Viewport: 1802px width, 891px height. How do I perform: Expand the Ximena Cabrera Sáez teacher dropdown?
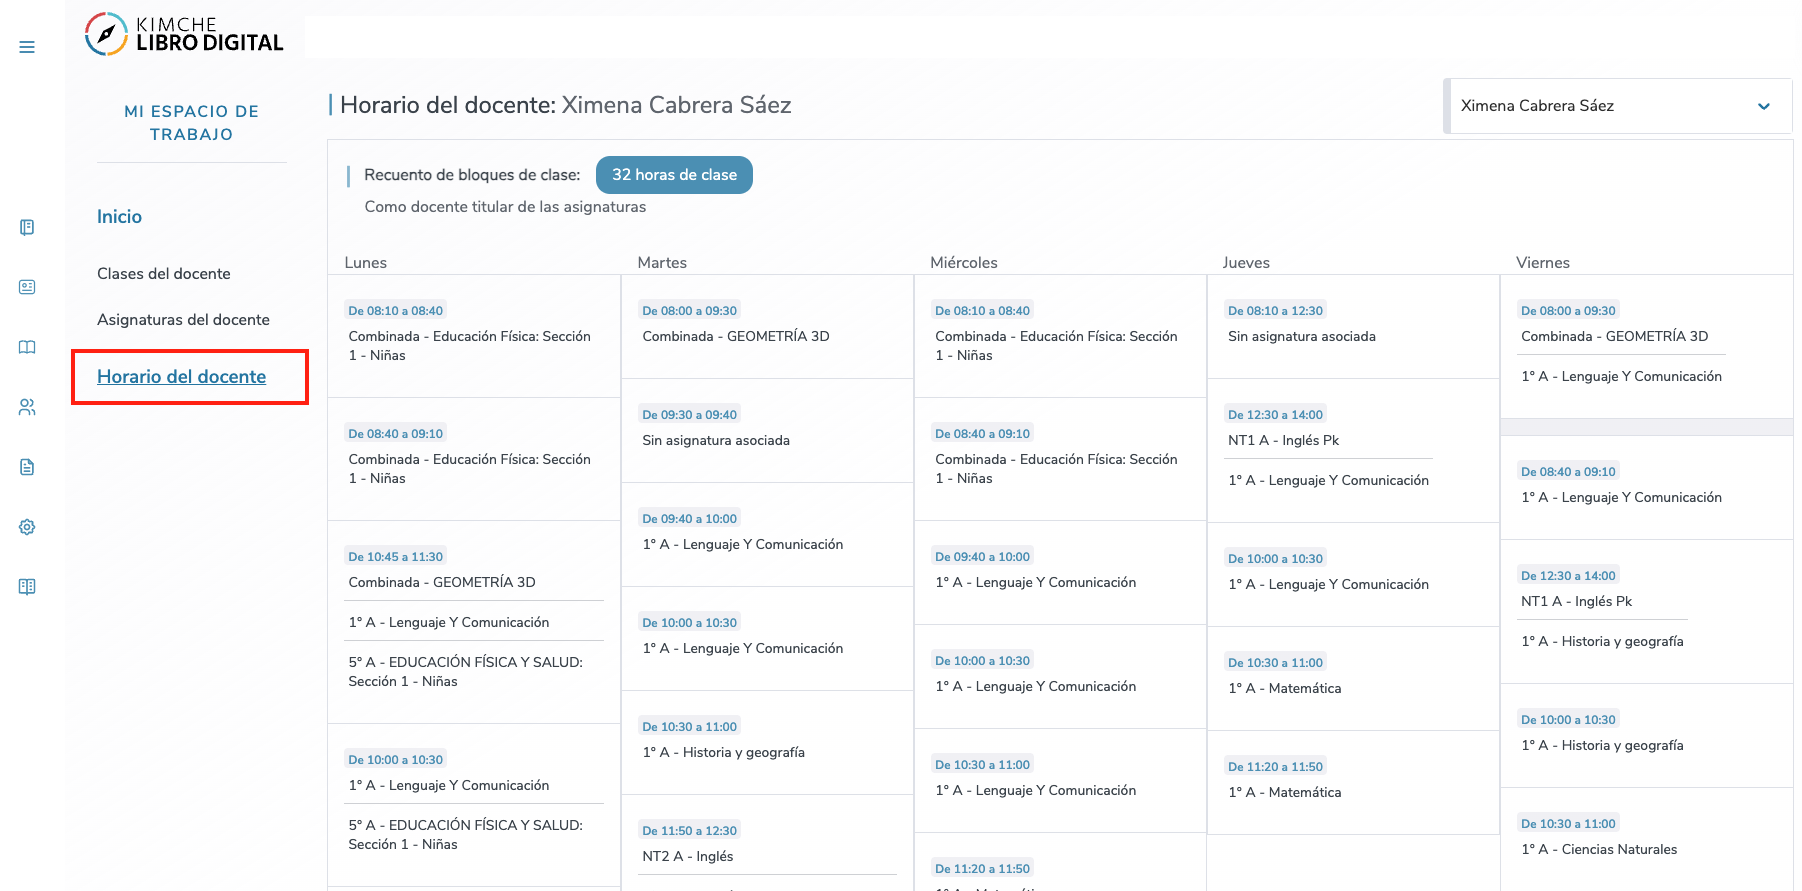[x=1617, y=106]
